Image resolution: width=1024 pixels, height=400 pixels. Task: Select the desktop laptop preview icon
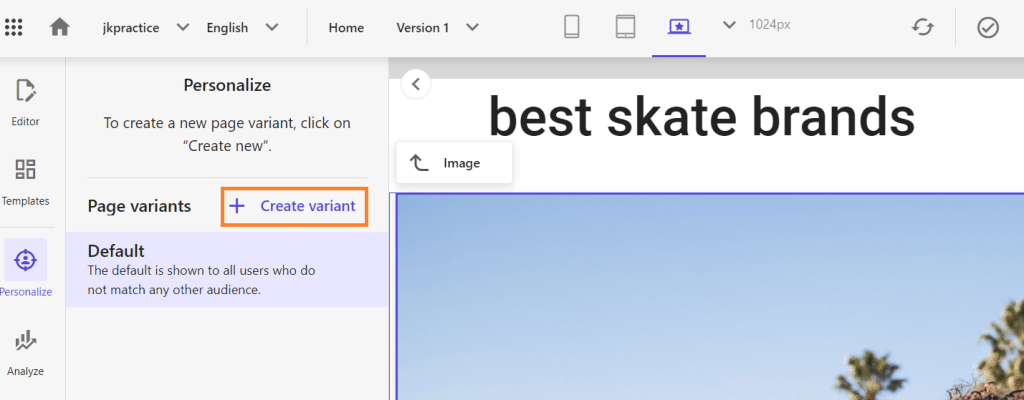coord(680,27)
